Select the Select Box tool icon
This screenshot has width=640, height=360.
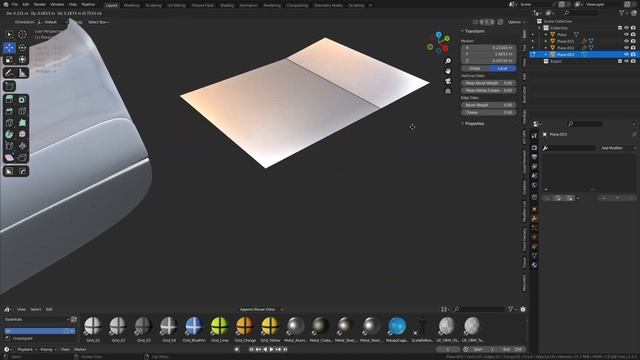click(x=9, y=35)
